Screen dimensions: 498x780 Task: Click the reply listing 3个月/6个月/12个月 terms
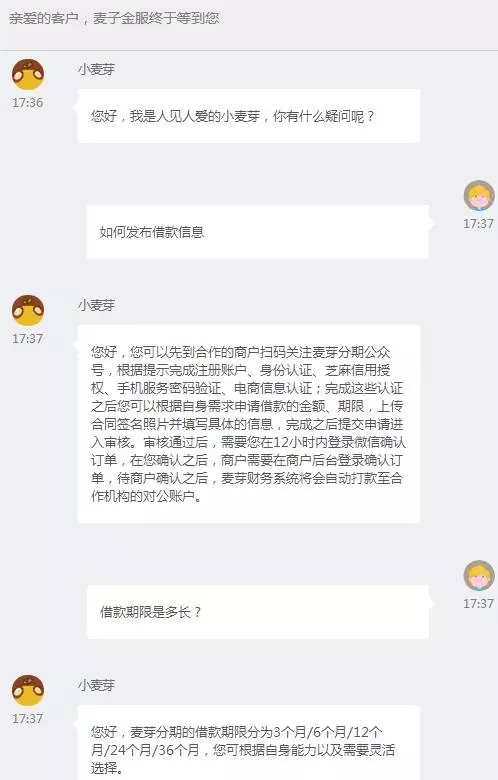point(249,745)
